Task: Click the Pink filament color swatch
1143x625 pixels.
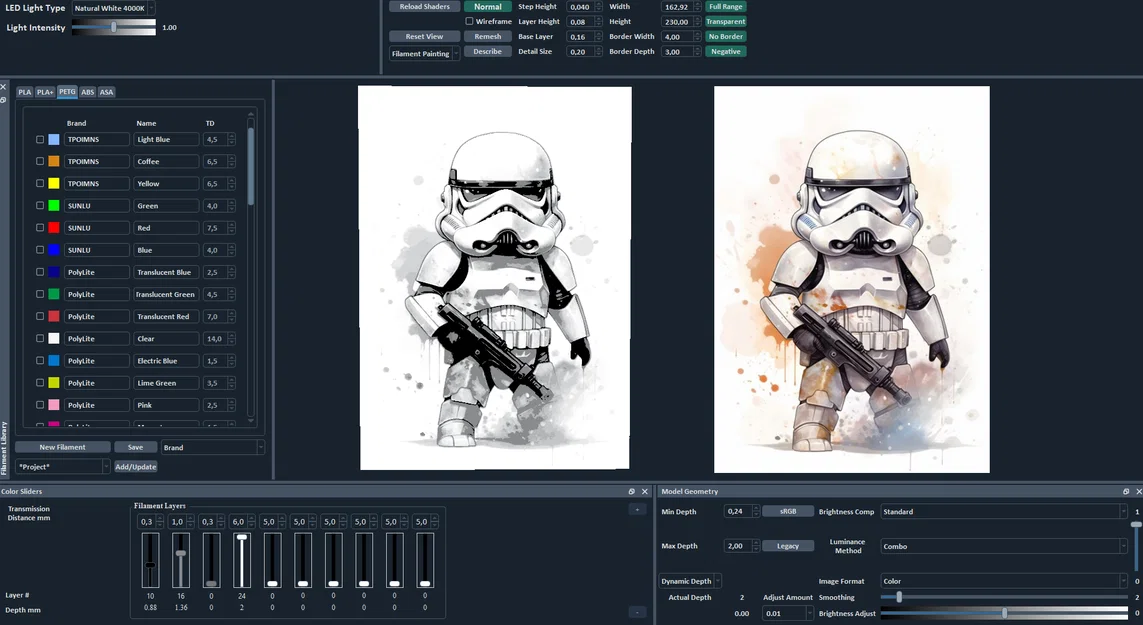Action: point(54,405)
